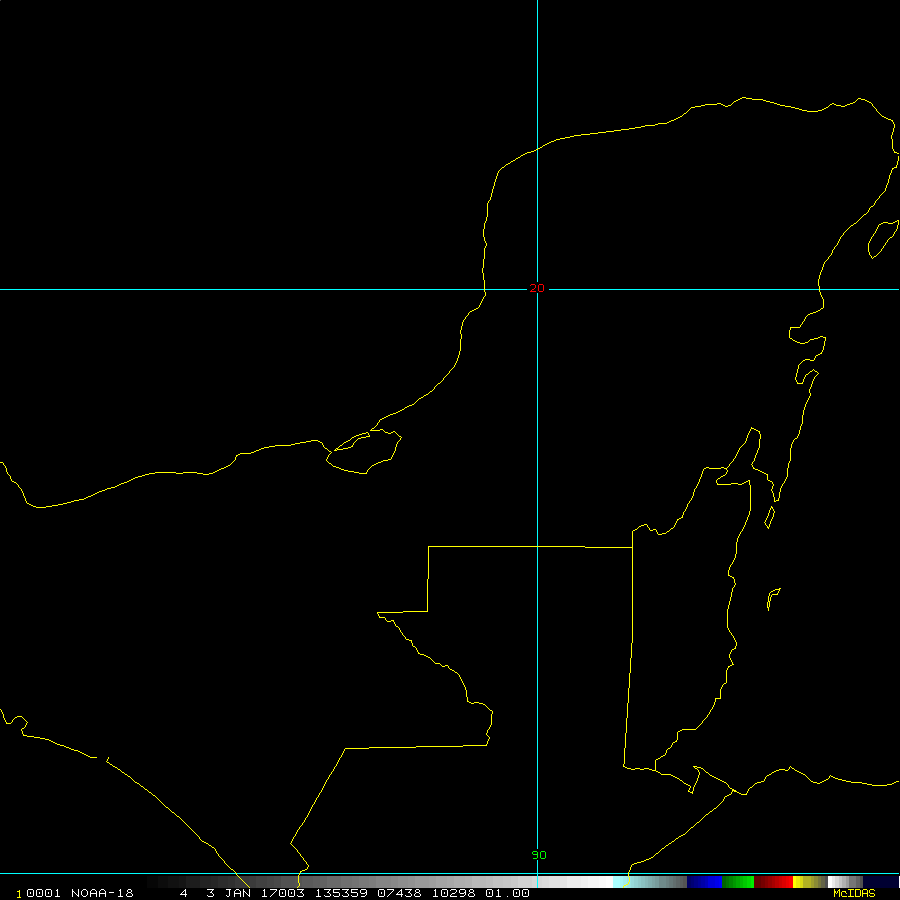Select the green segment of color bar
The width and height of the screenshot is (900, 900).
pyautogui.click(x=738, y=882)
